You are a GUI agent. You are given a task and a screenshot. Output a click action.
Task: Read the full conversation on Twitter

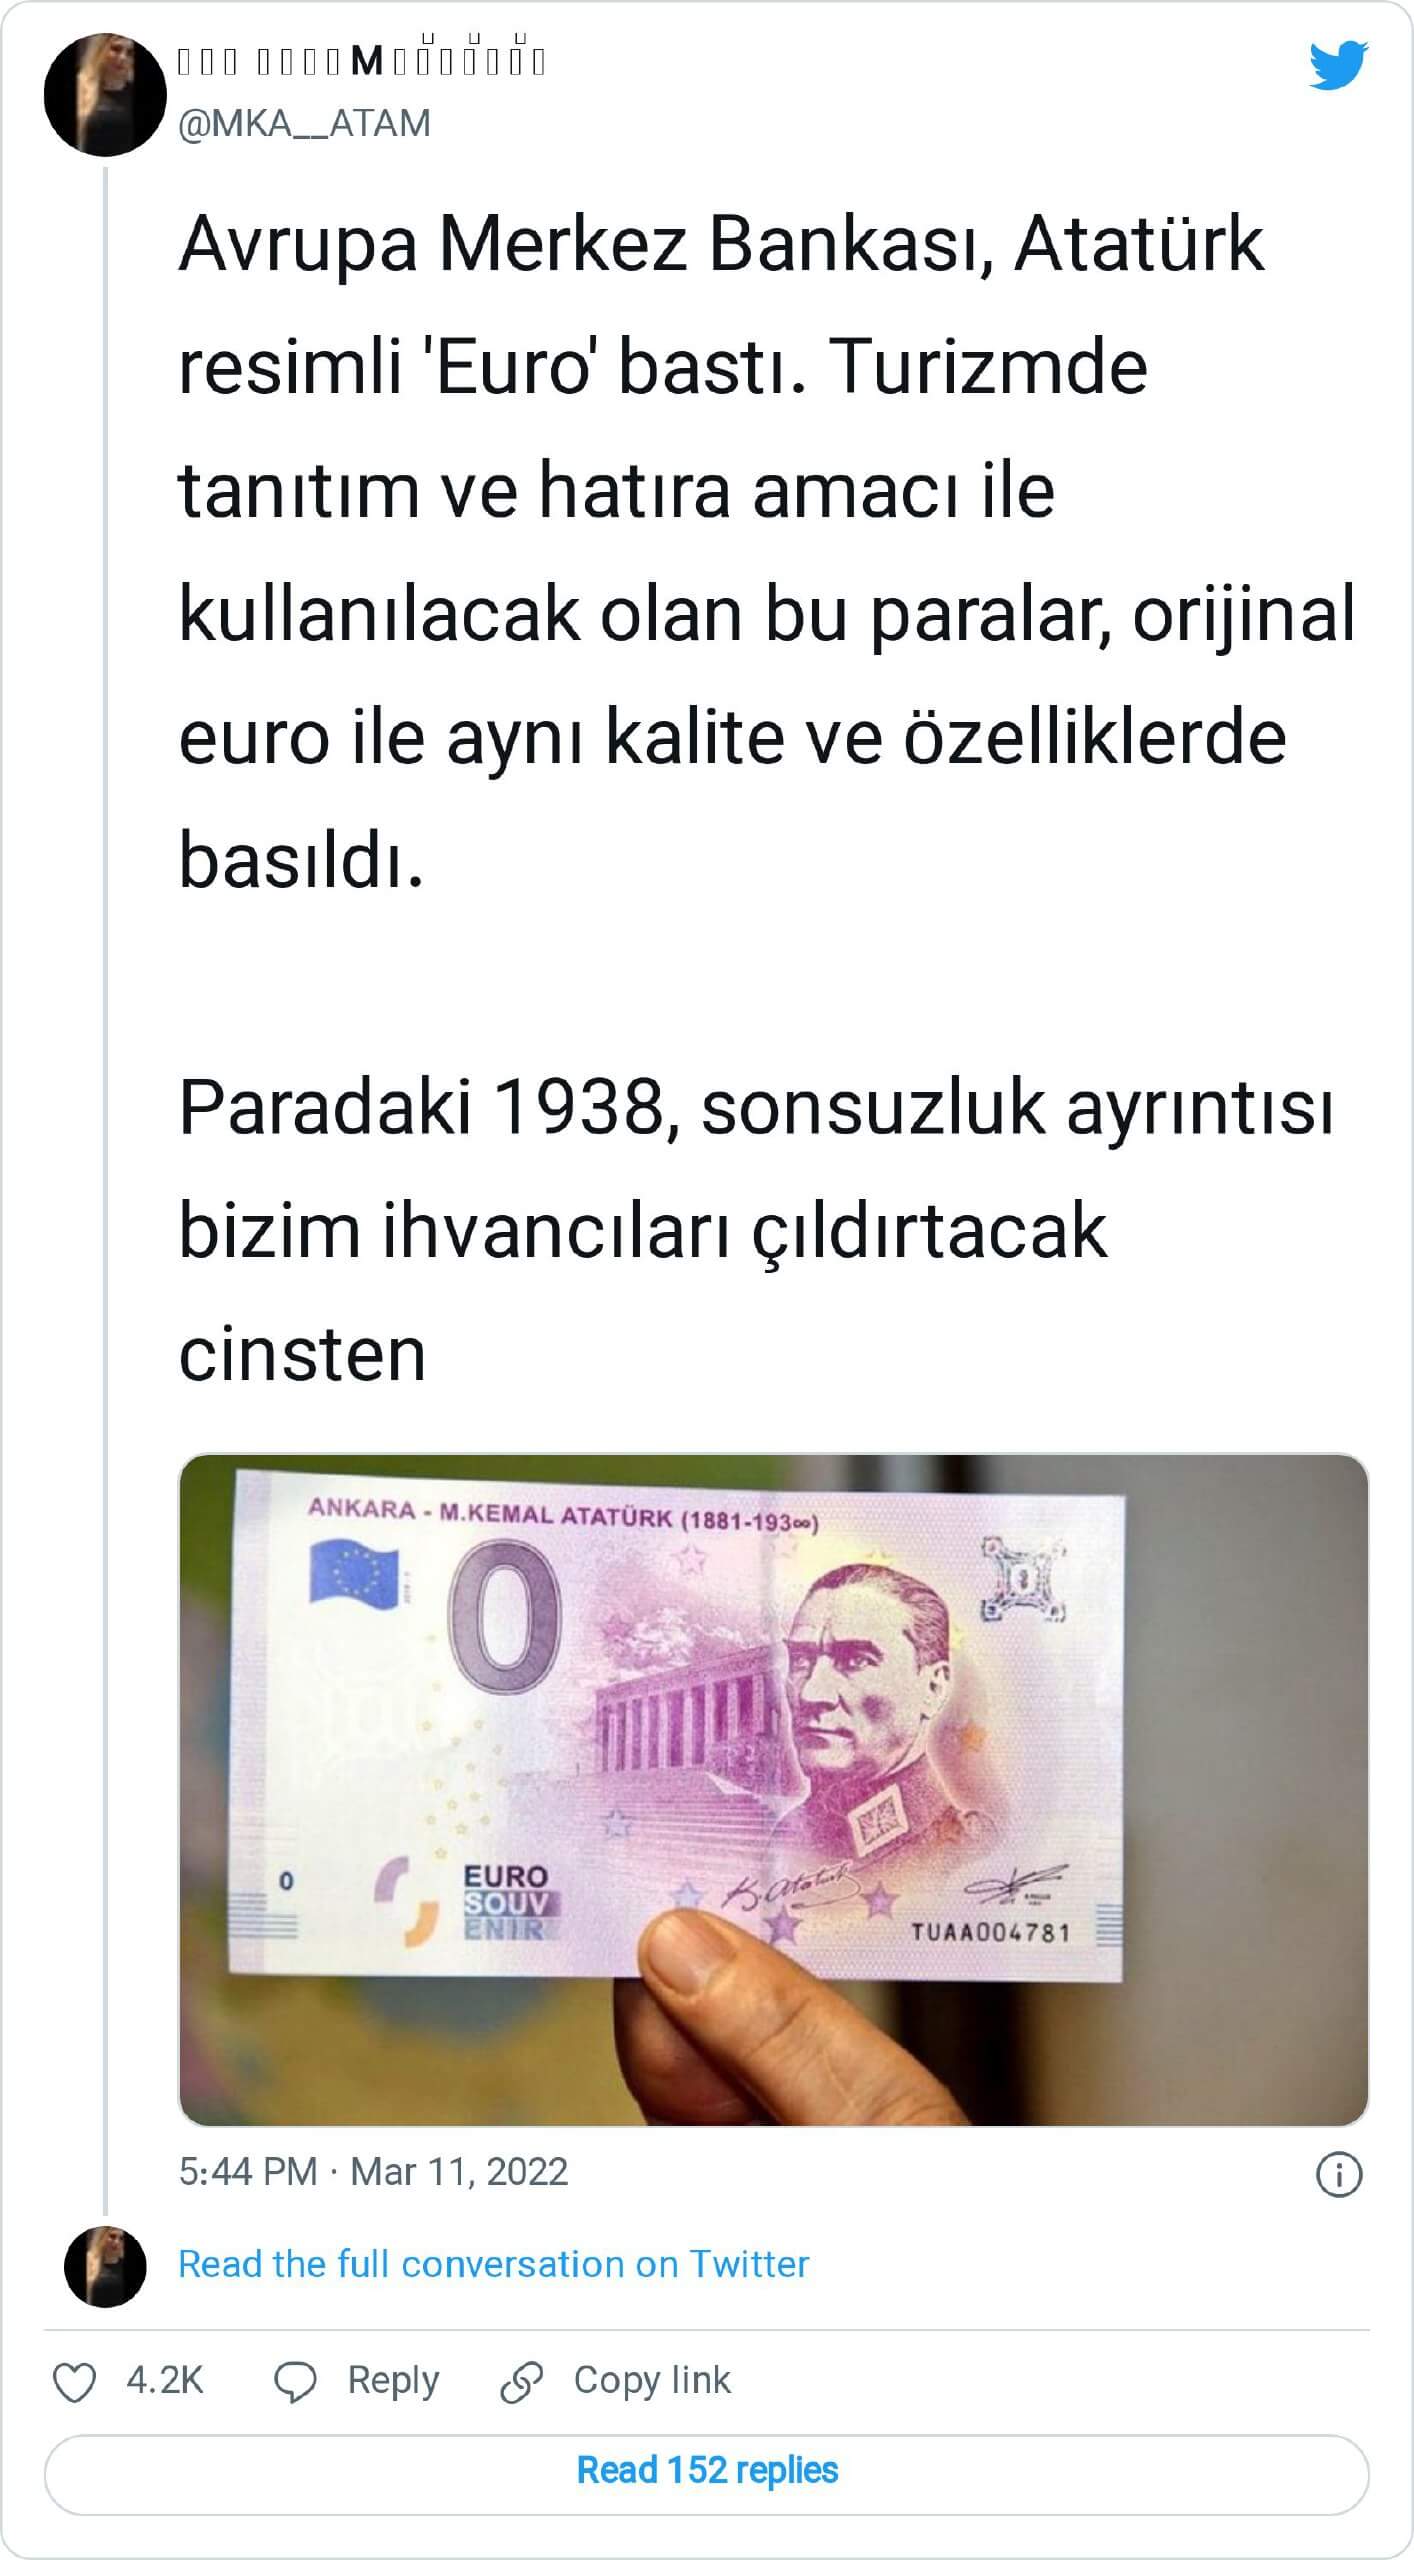[493, 2264]
